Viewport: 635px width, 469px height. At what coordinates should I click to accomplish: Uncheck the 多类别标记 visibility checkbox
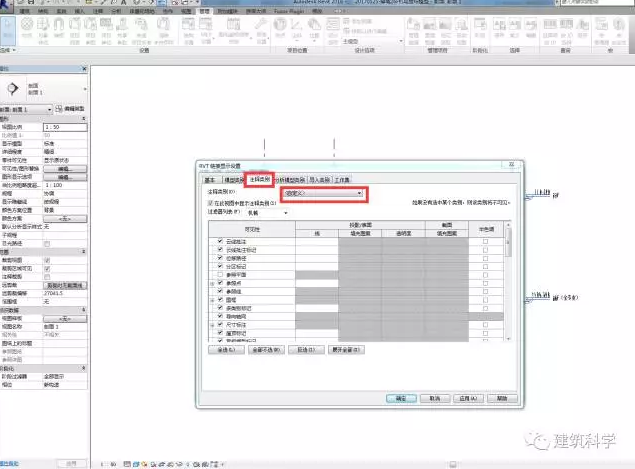(x=220, y=308)
